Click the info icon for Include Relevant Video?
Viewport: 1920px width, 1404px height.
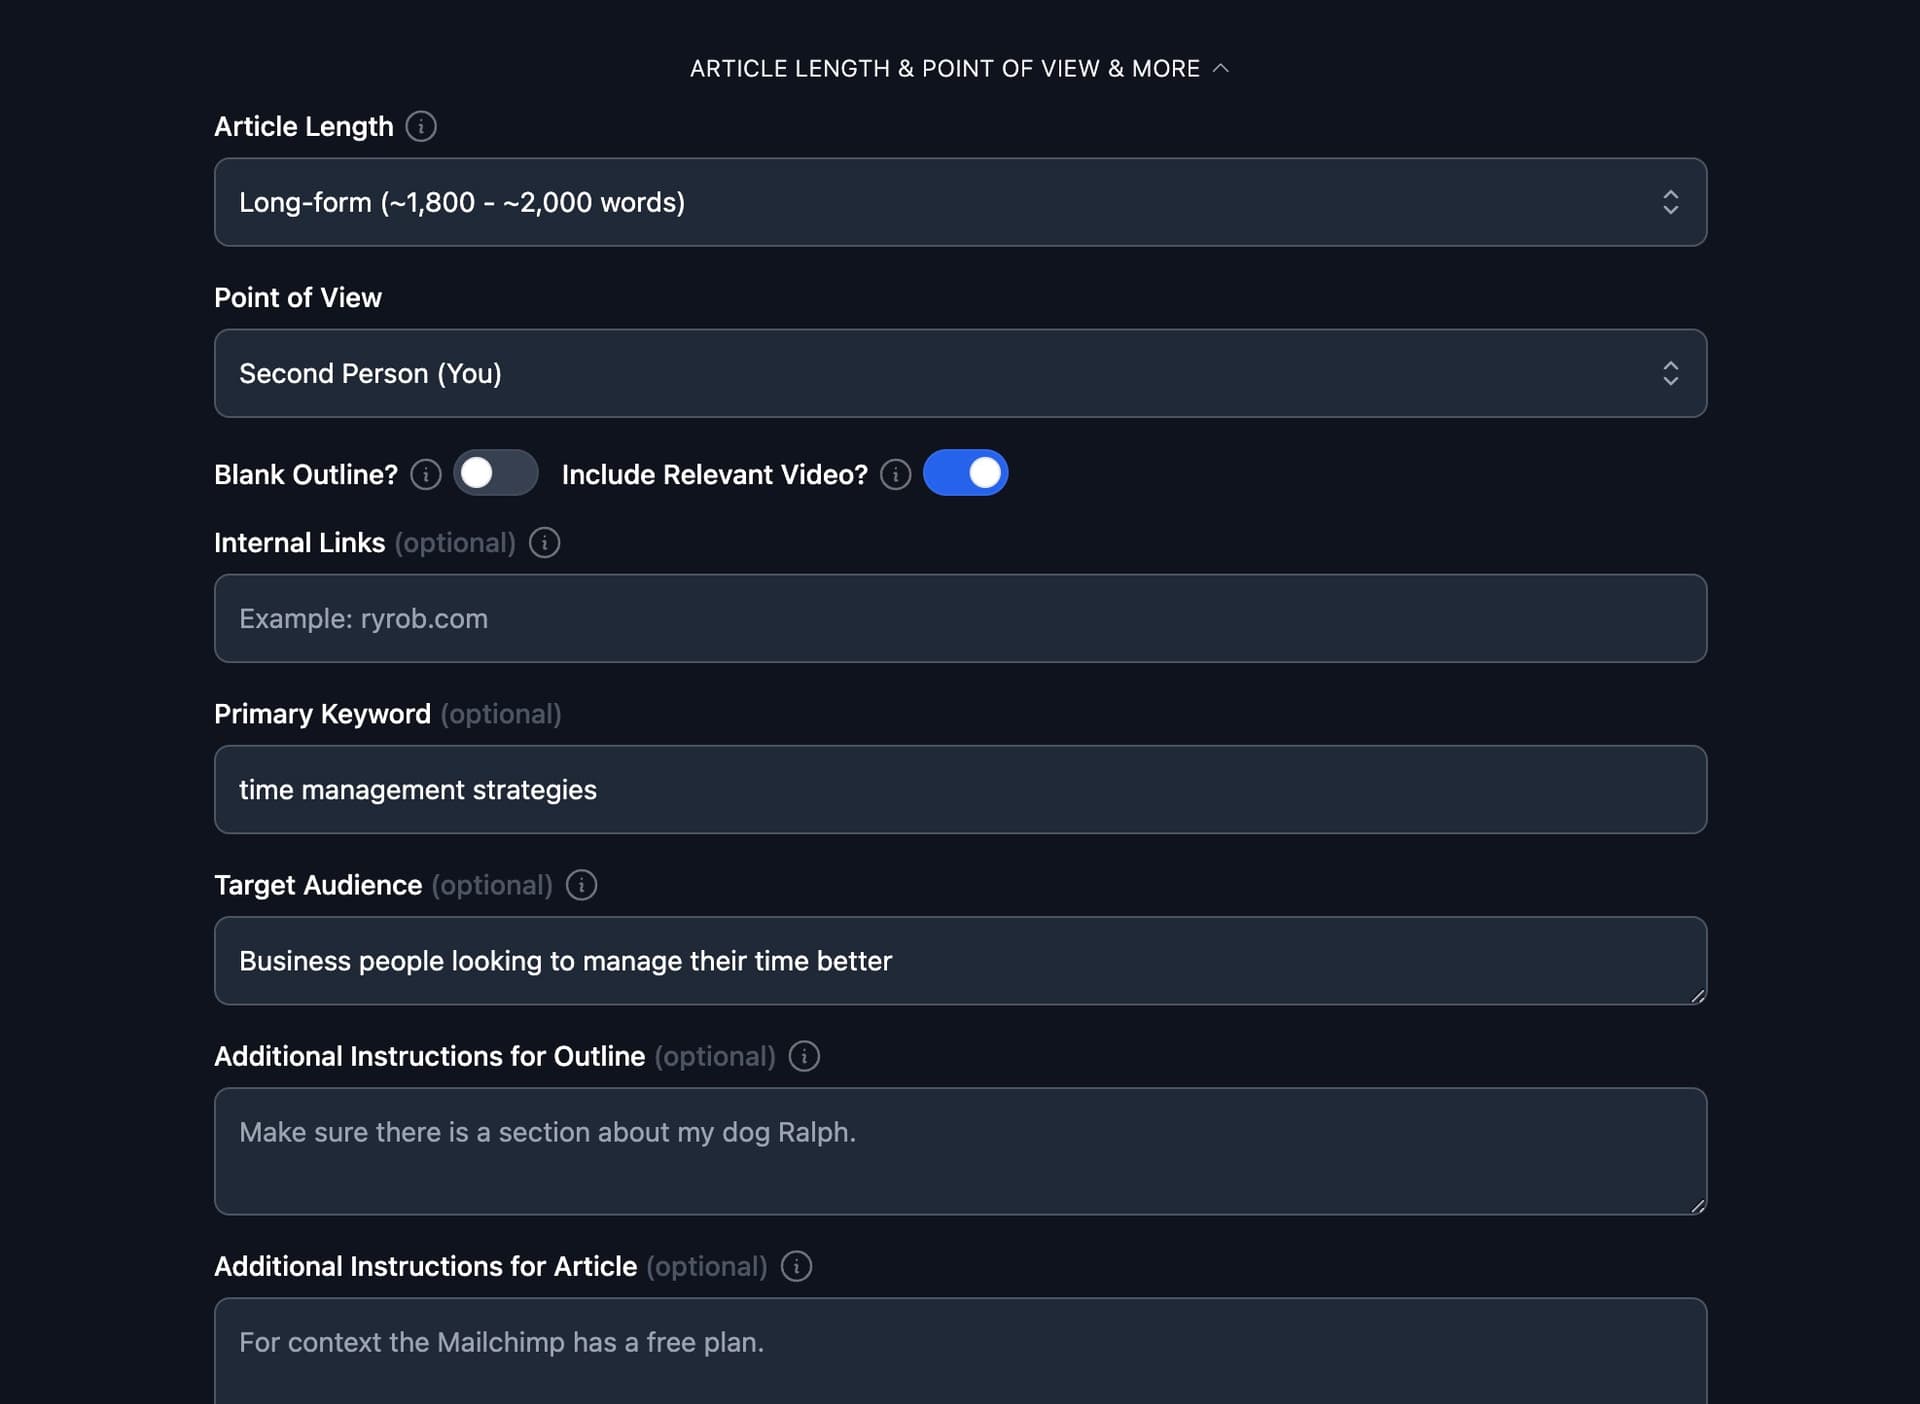[895, 475]
